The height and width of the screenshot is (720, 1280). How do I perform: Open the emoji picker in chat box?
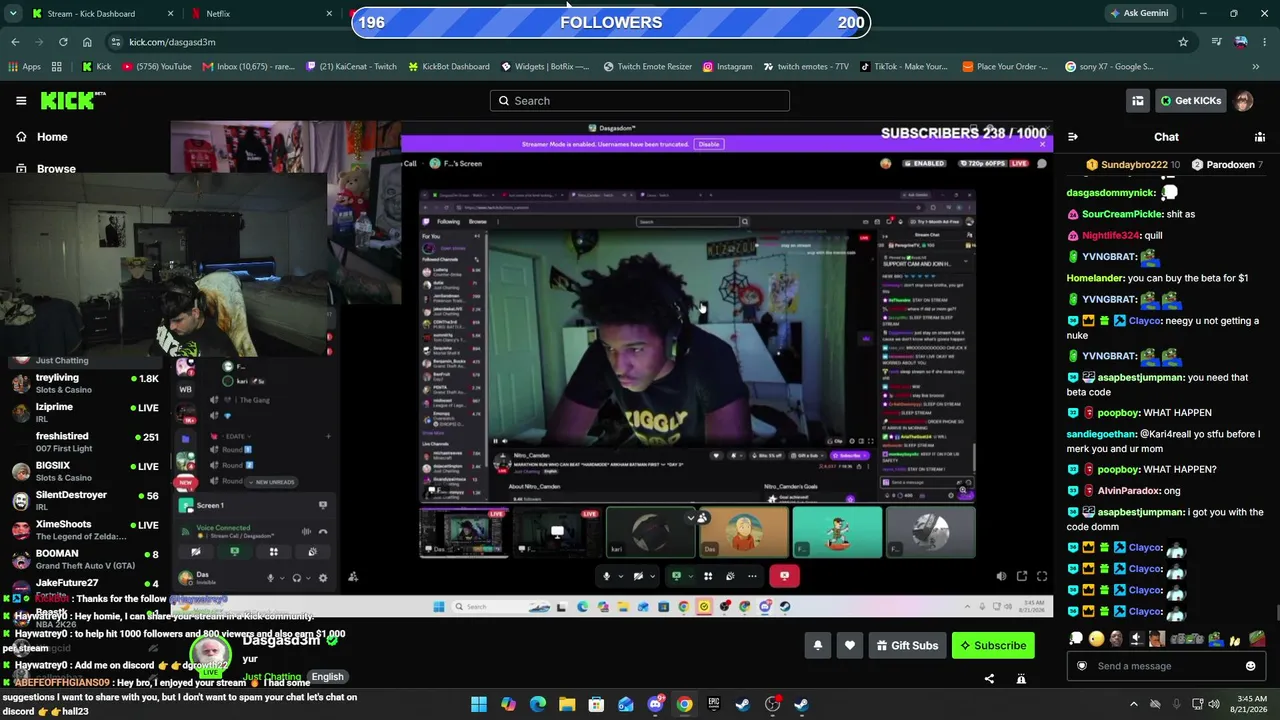pyautogui.click(x=1250, y=666)
